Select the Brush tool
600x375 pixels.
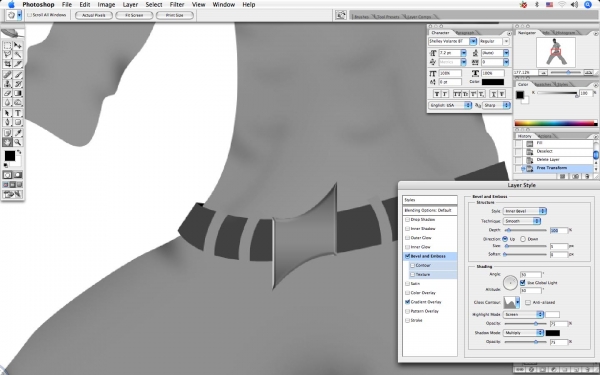tap(18, 75)
